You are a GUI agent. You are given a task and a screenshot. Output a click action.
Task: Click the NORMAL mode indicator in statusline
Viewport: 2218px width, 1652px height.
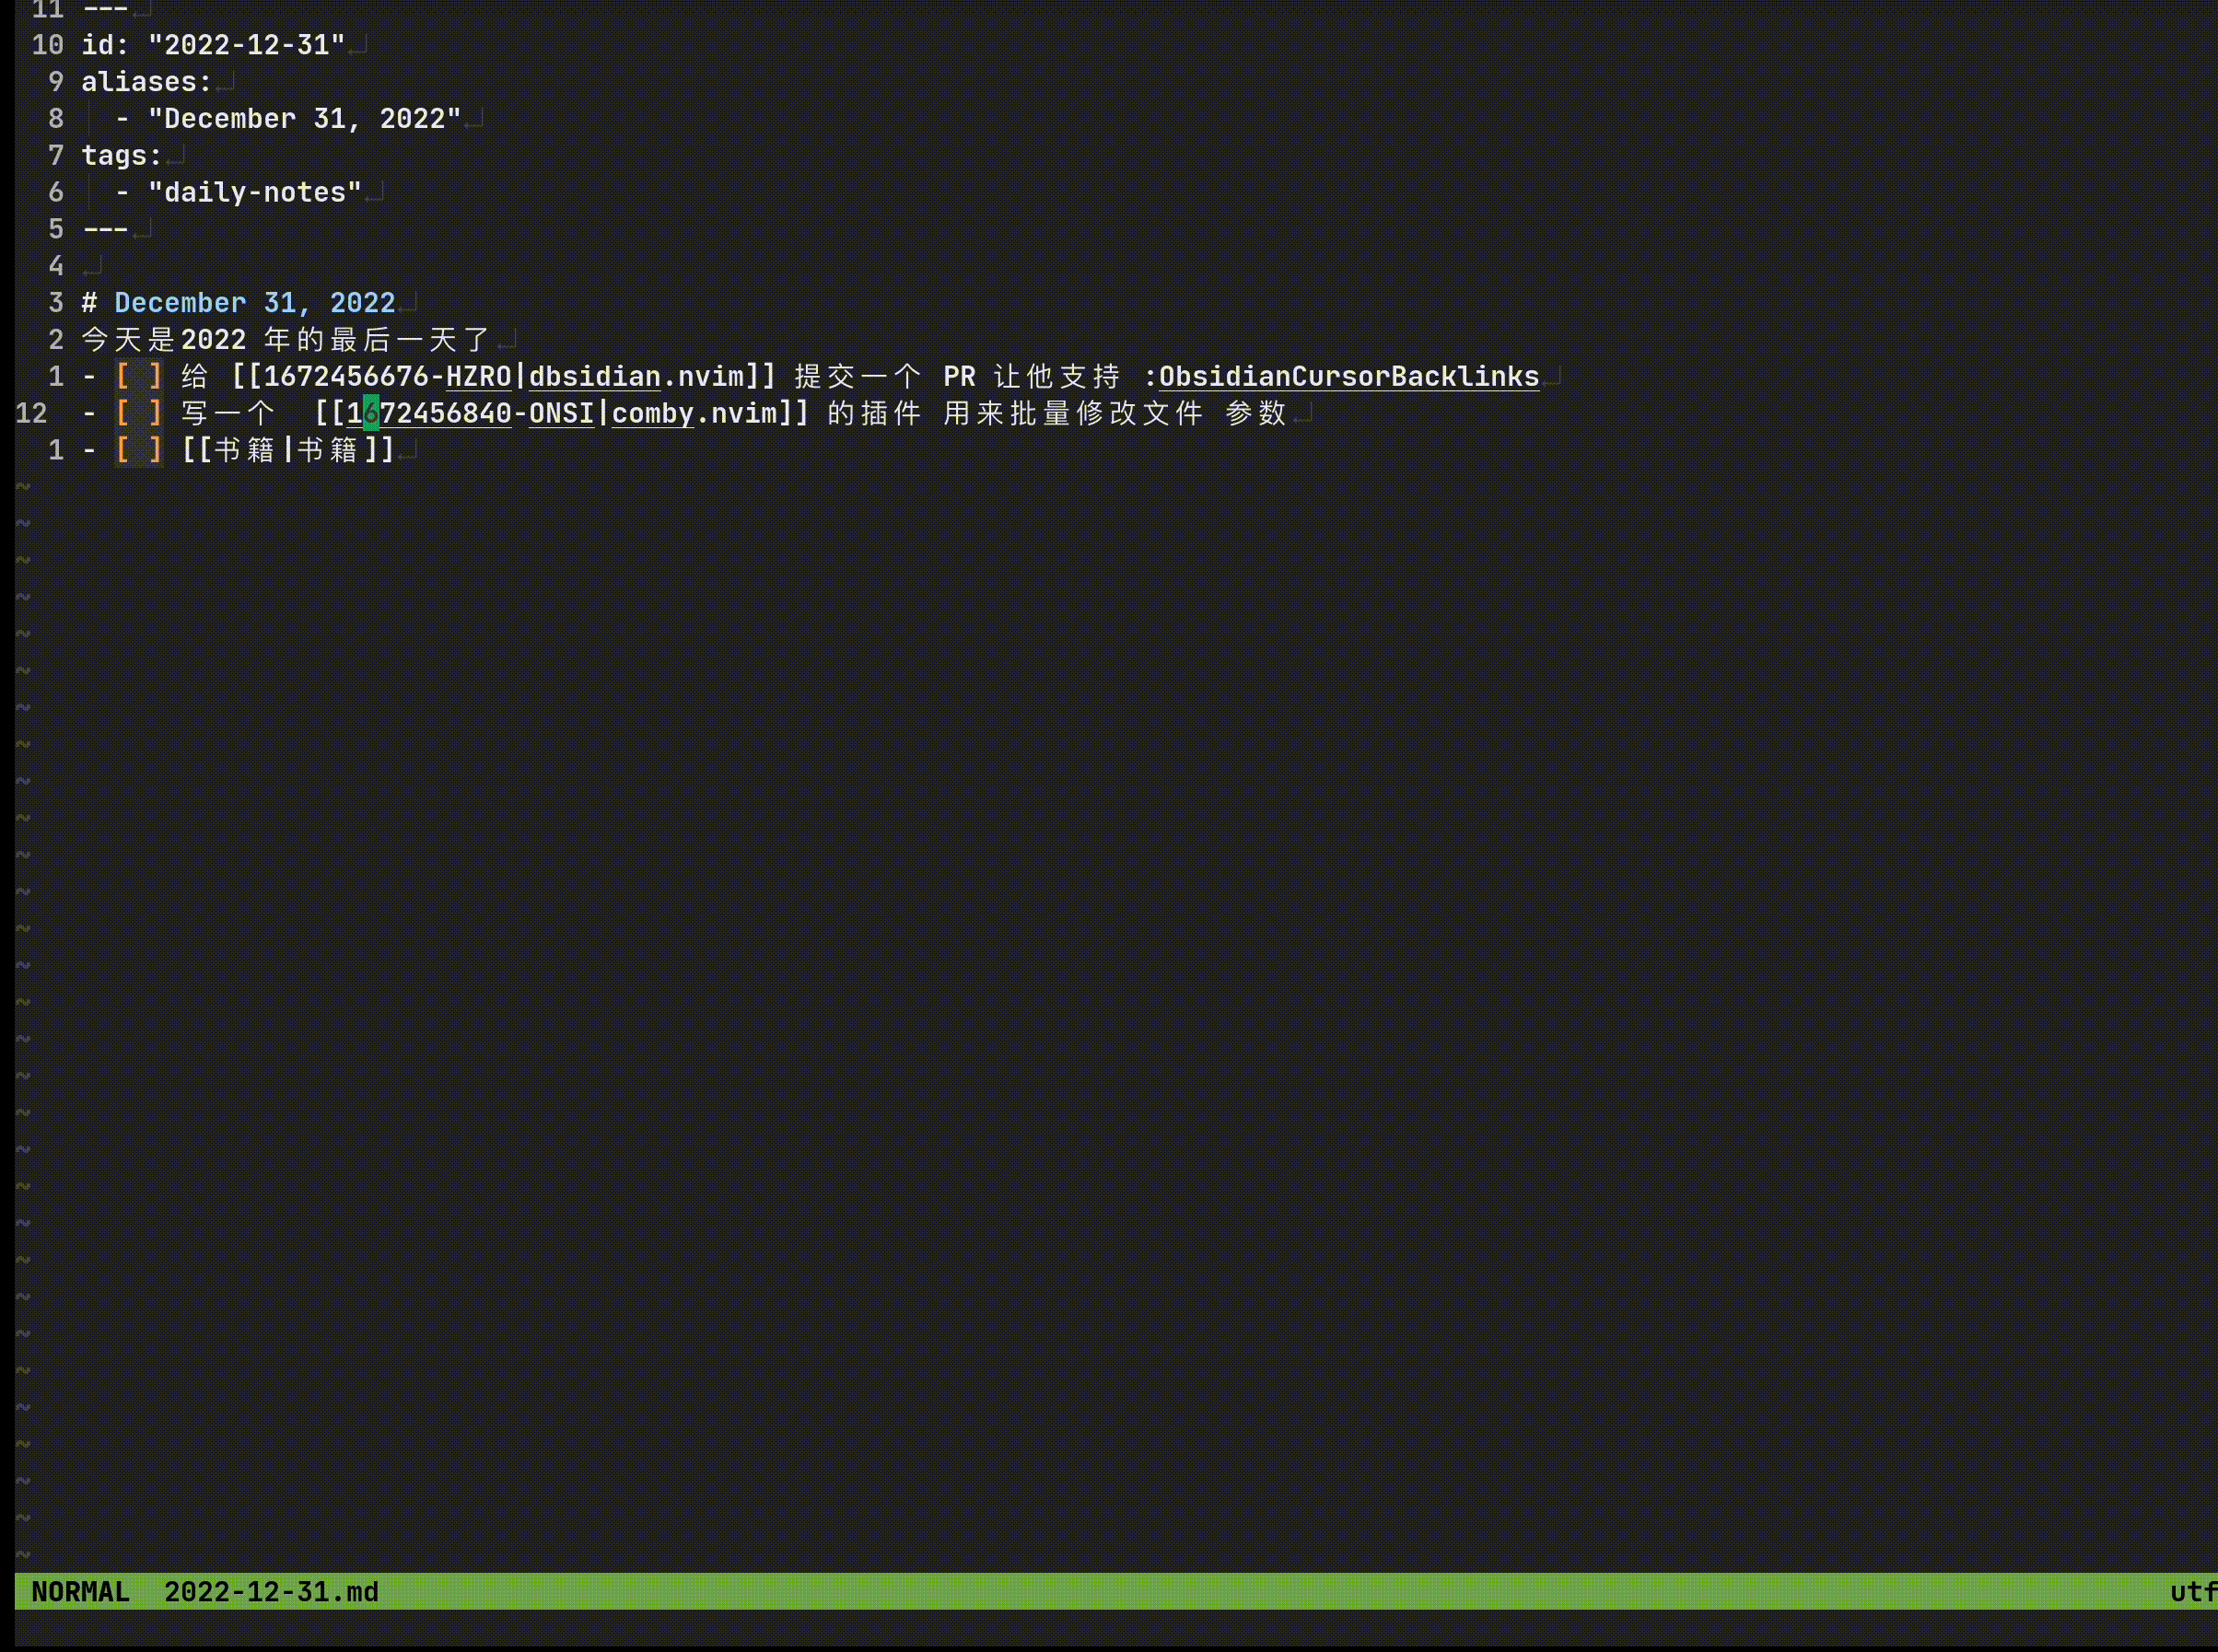[80, 1591]
